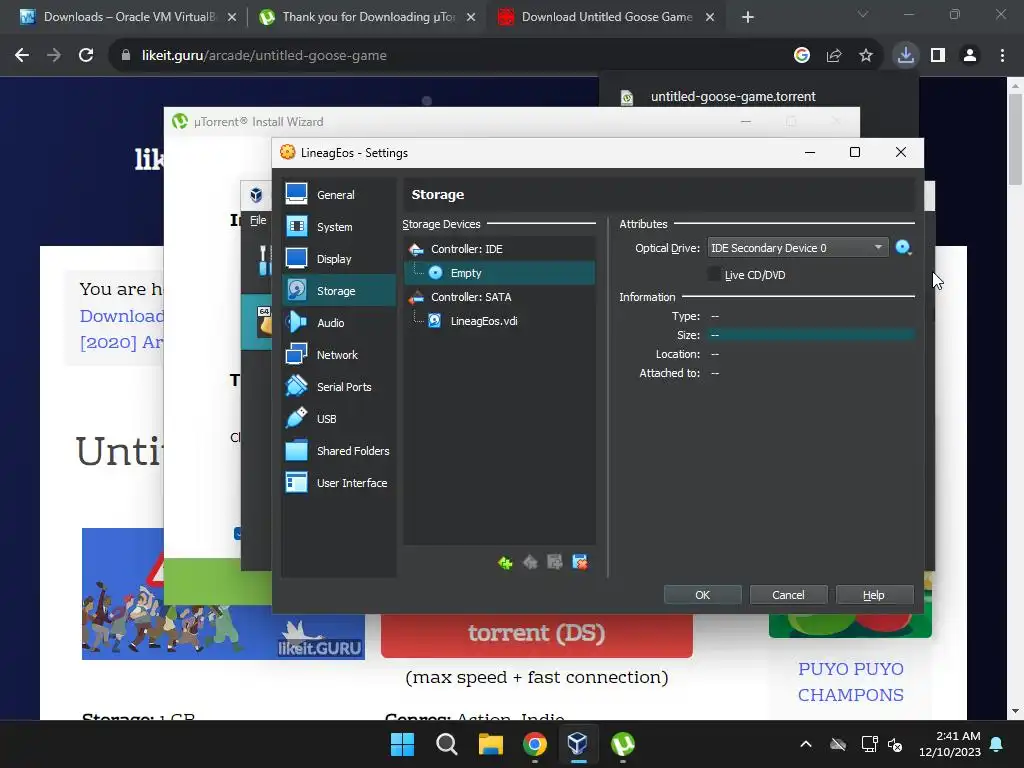Click the add storage controller icon
This screenshot has width=1024, height=768.
[505, 562]
